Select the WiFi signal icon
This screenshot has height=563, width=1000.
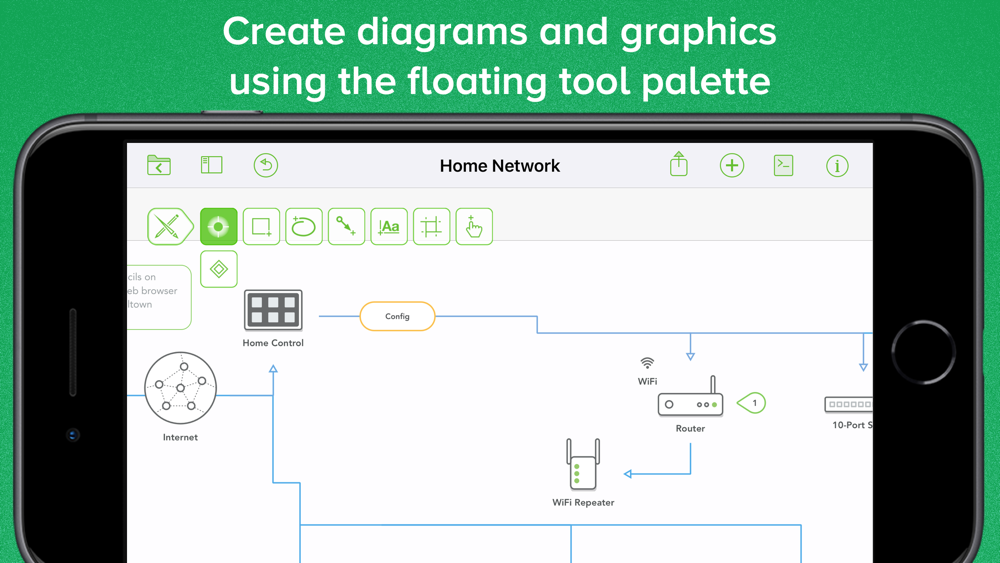click(x=647, y=363)
